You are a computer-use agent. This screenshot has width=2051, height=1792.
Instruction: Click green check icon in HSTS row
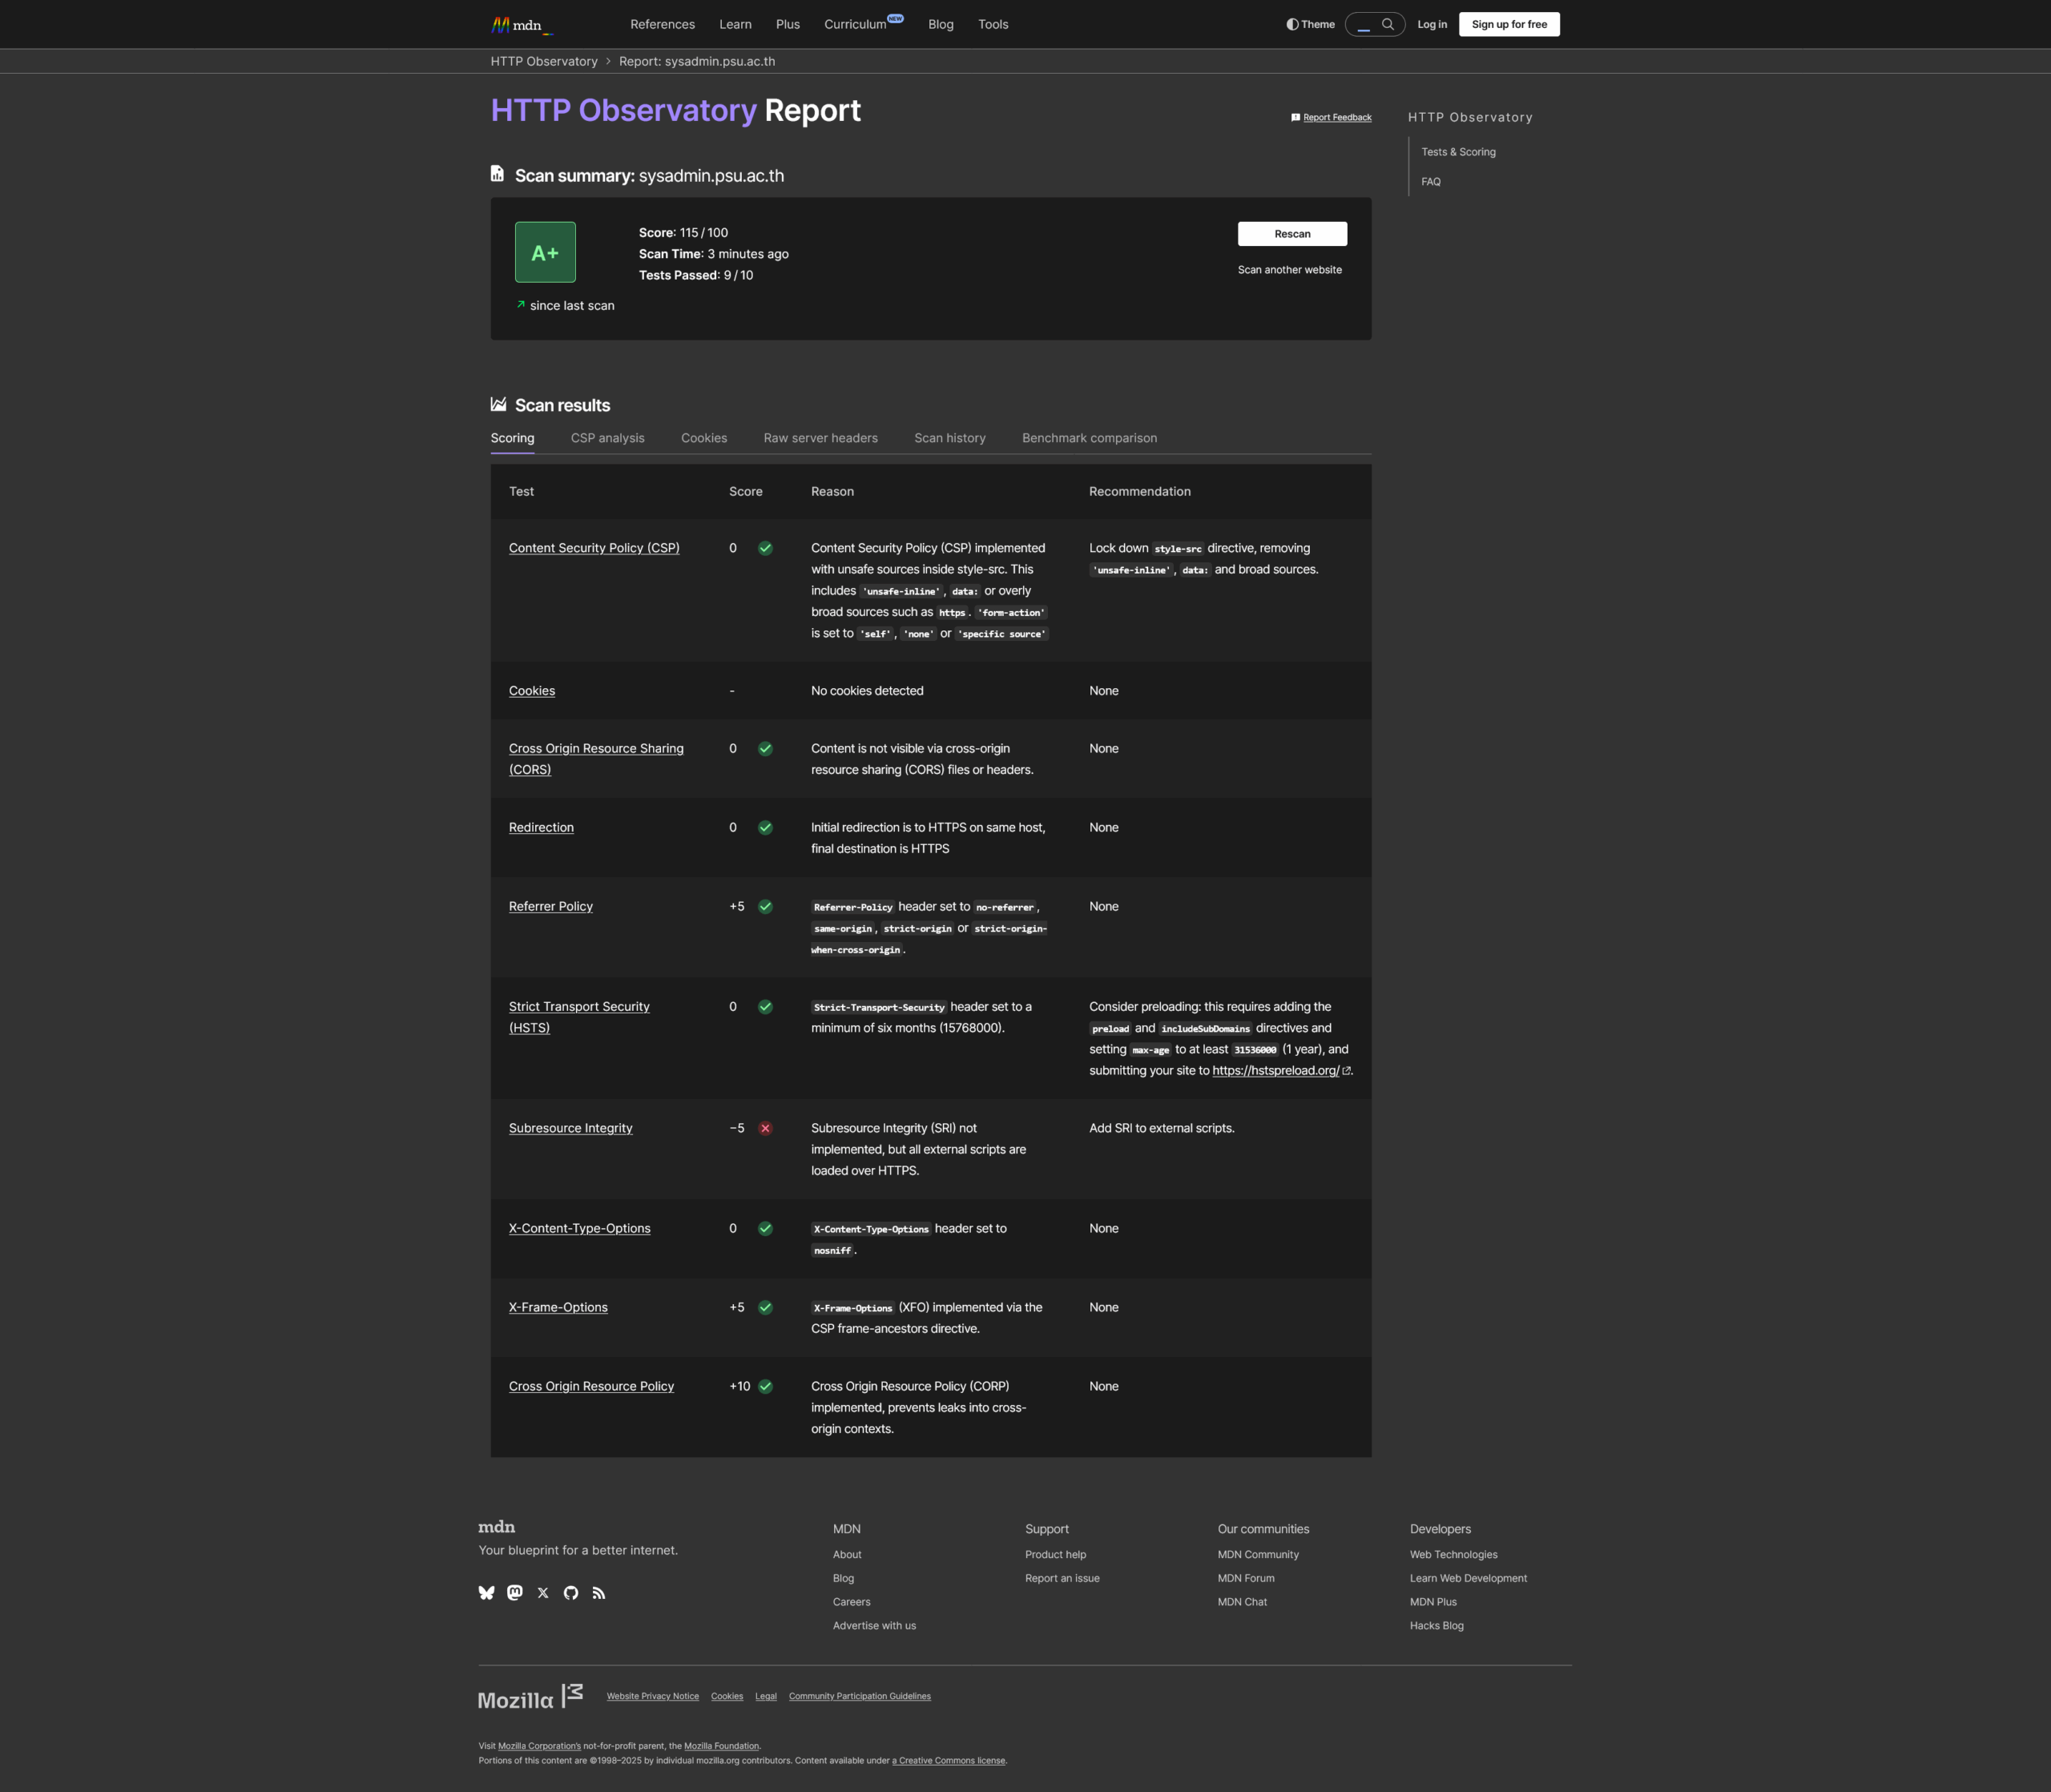pyautogui.click(x=765, y=1007)
